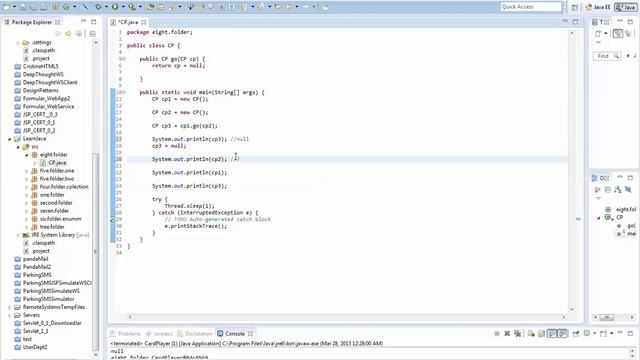The width and height of the screenshot is (640, 360).
Task: Collapse the LearnJava project node
Action: (x=9, y=139)
